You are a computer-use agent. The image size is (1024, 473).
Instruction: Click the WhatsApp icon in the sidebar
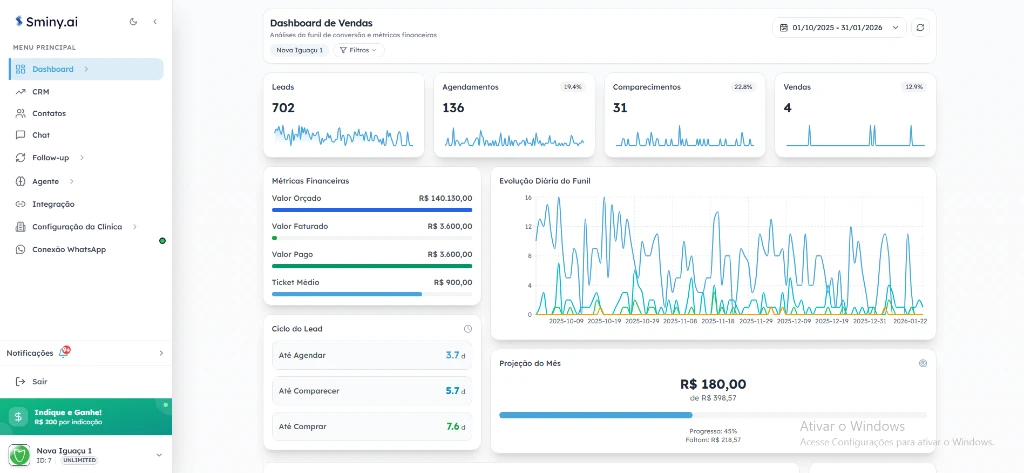pos(21,249)
